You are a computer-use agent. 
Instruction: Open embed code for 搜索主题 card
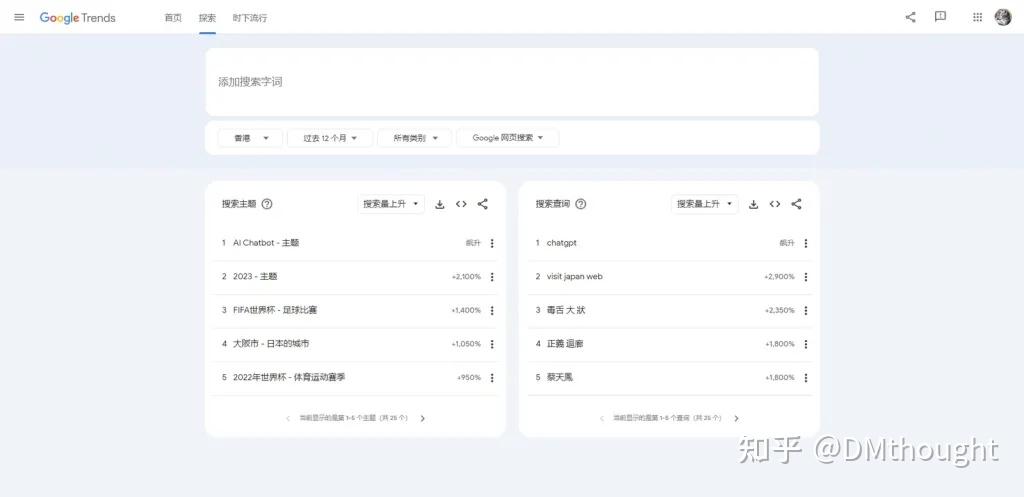coord(461,204)
